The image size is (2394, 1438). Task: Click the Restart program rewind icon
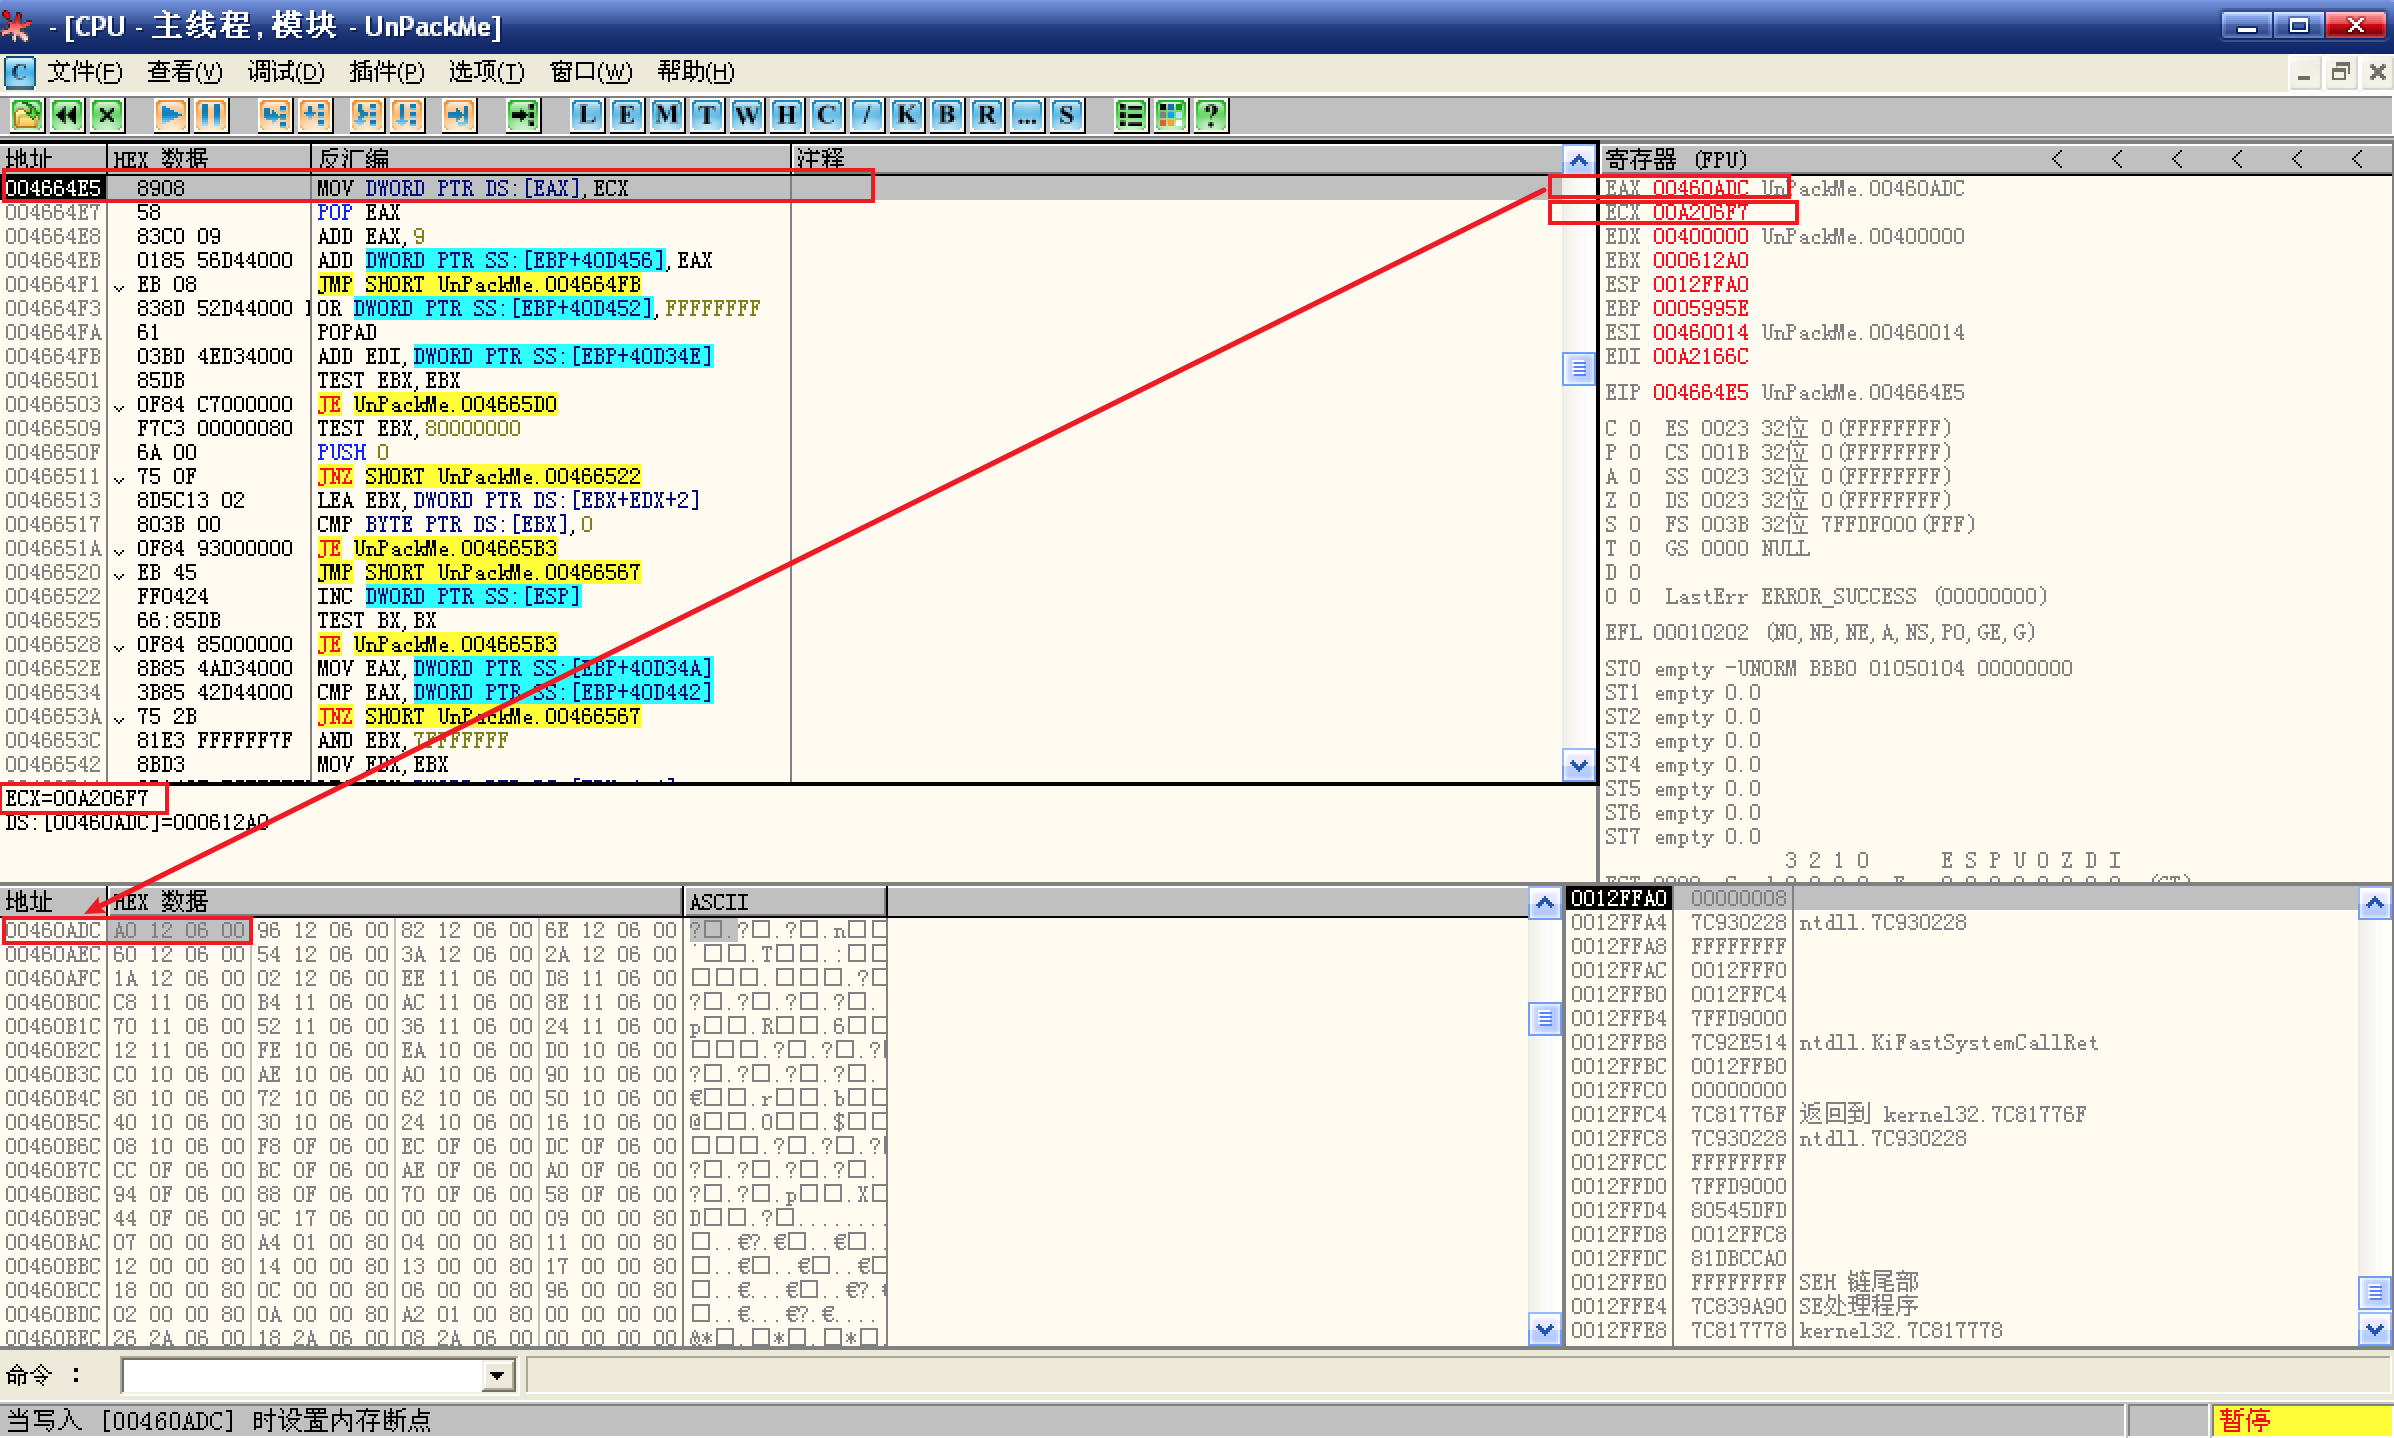(67, 115)
